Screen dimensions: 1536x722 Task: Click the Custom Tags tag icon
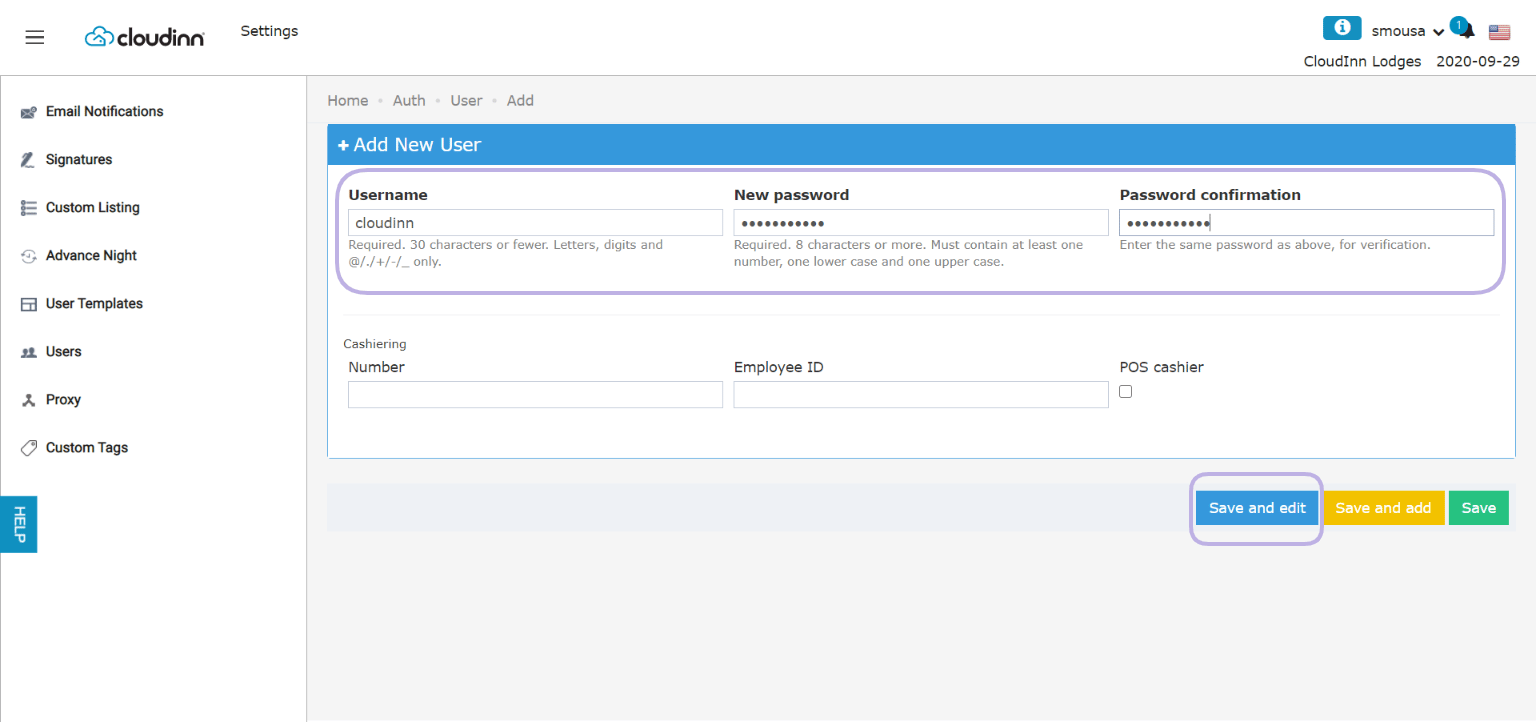[x=29, y=448]
